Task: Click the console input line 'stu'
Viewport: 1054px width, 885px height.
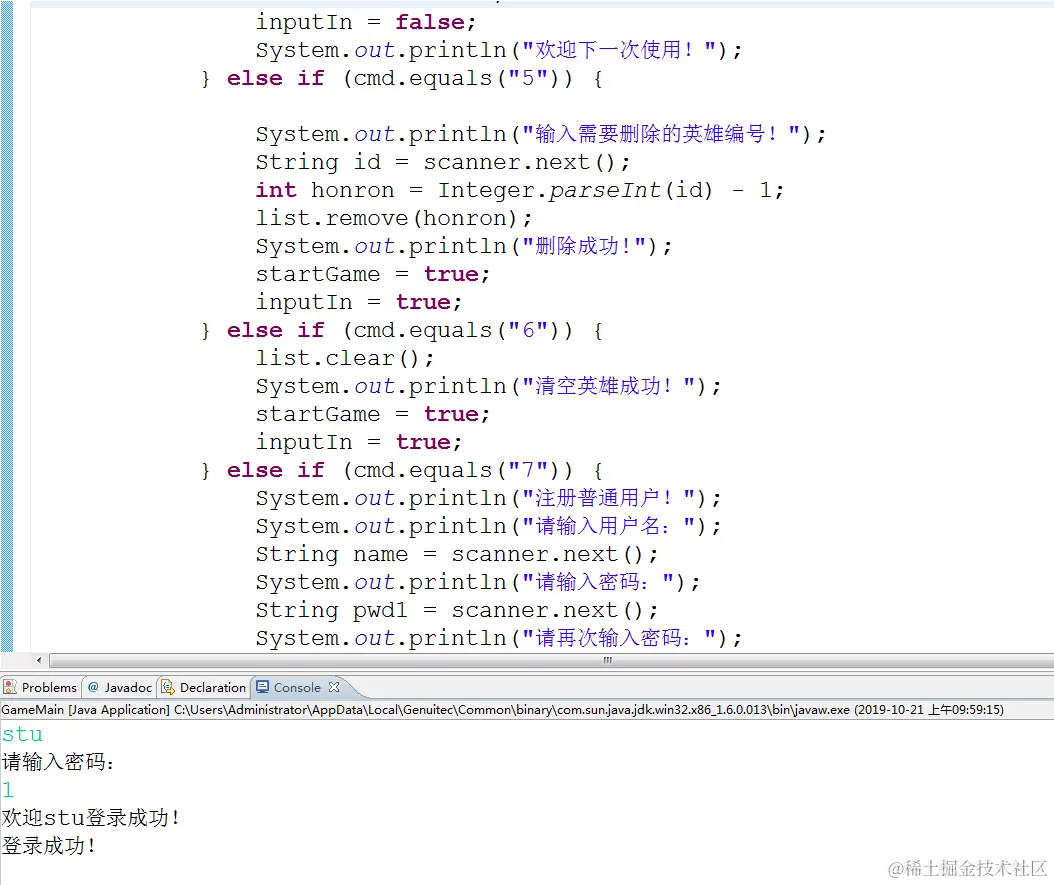Action: tap(22, 734)
